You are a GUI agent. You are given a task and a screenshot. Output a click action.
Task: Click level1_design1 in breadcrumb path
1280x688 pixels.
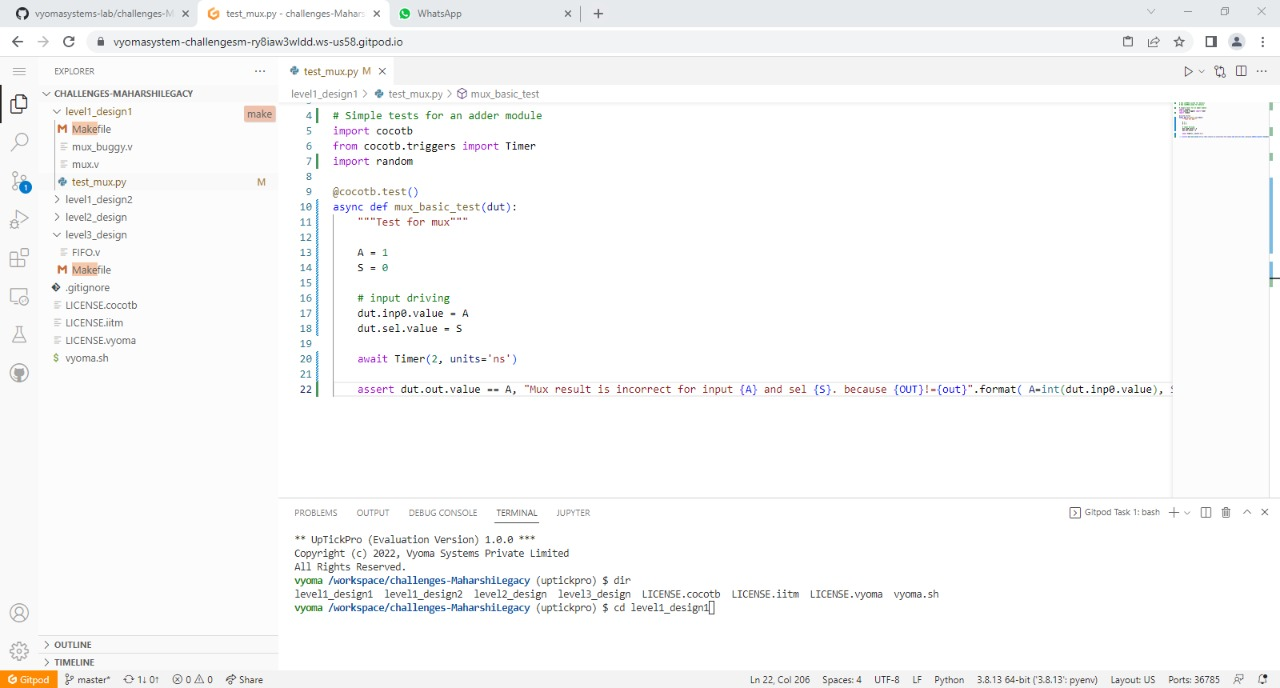324,94
